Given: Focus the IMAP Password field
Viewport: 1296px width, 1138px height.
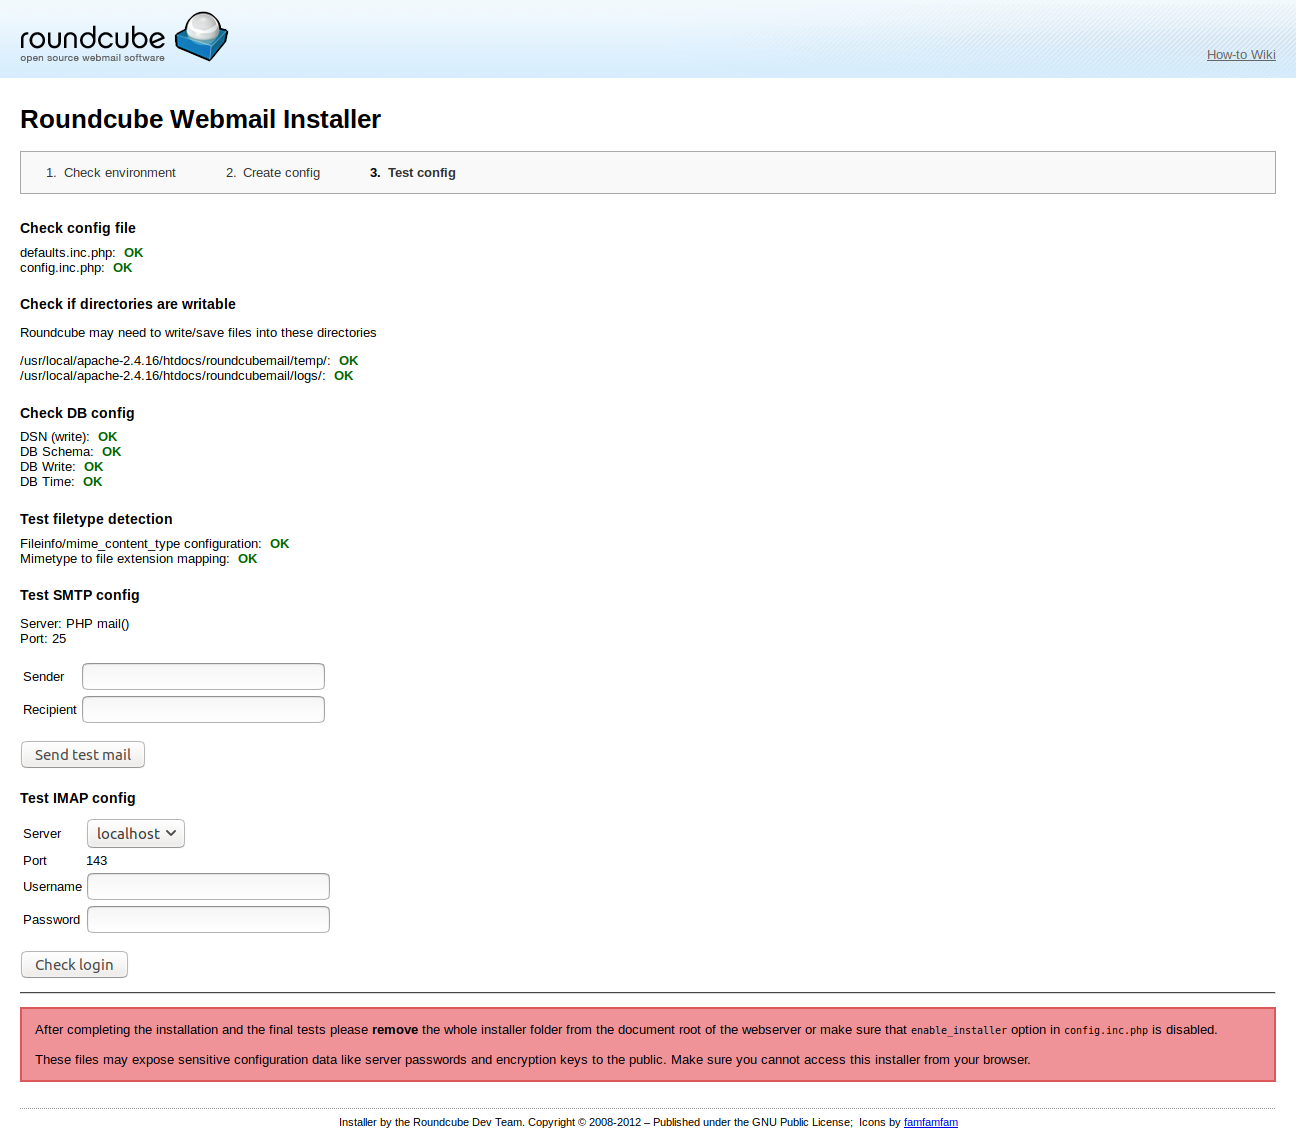Looking at the screenshot, I should pos(207,919).
